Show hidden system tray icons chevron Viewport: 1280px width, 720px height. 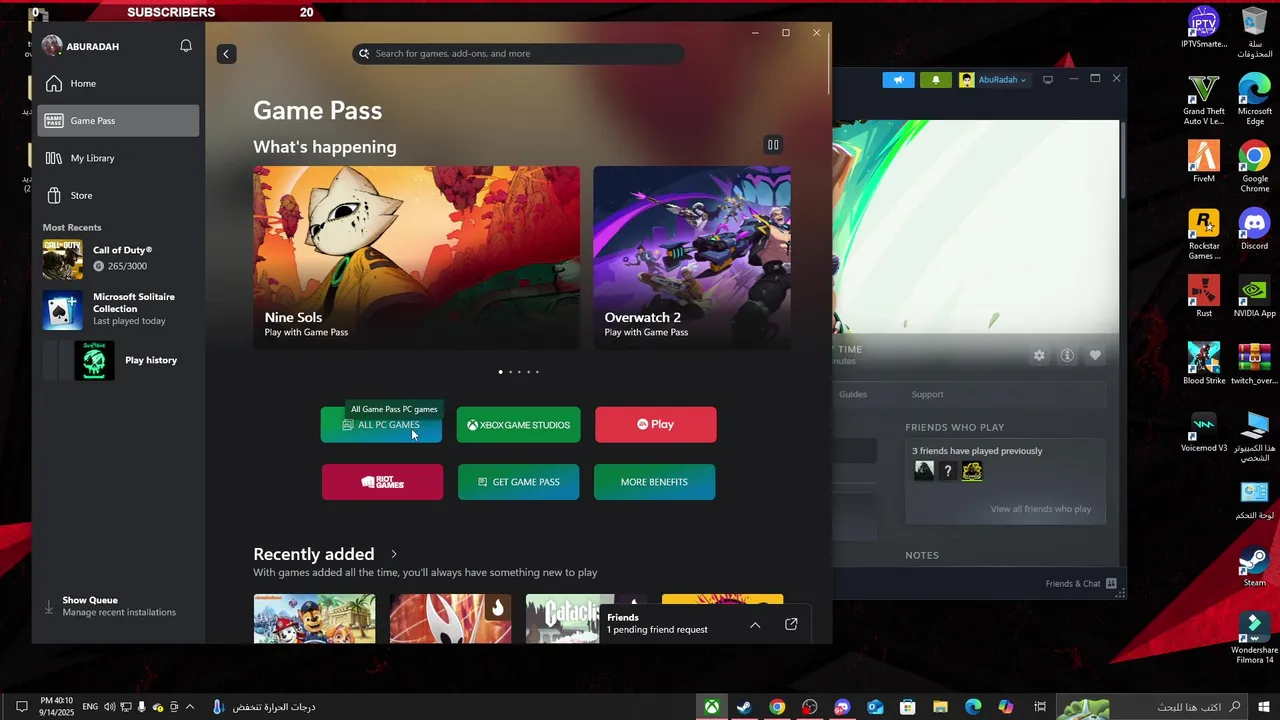coord(190,707)
